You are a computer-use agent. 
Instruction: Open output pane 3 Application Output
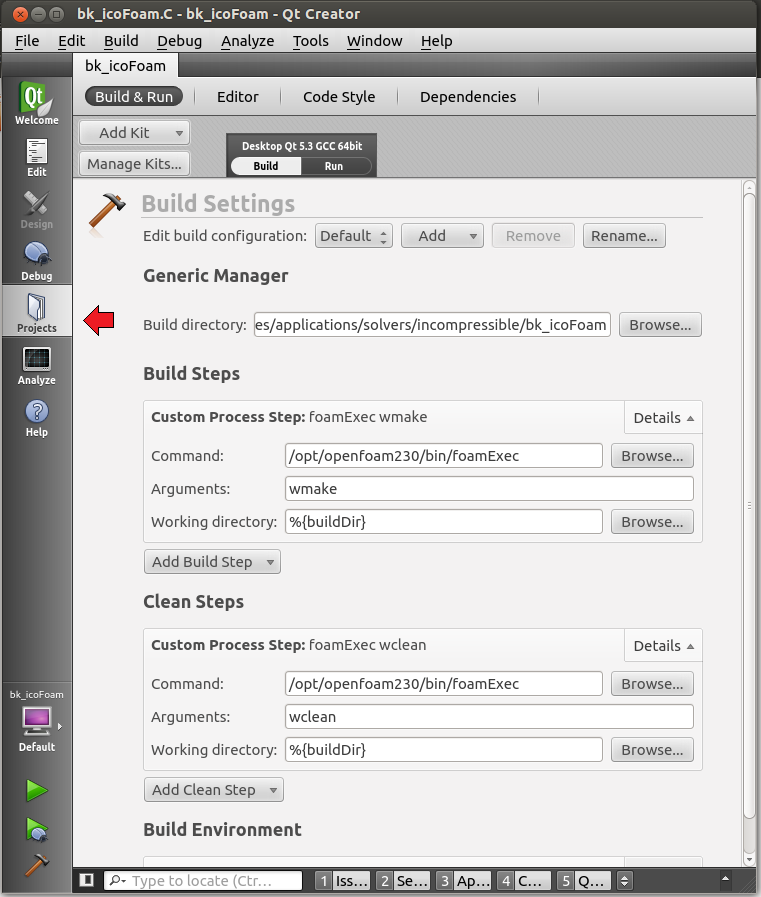(465, 880)
